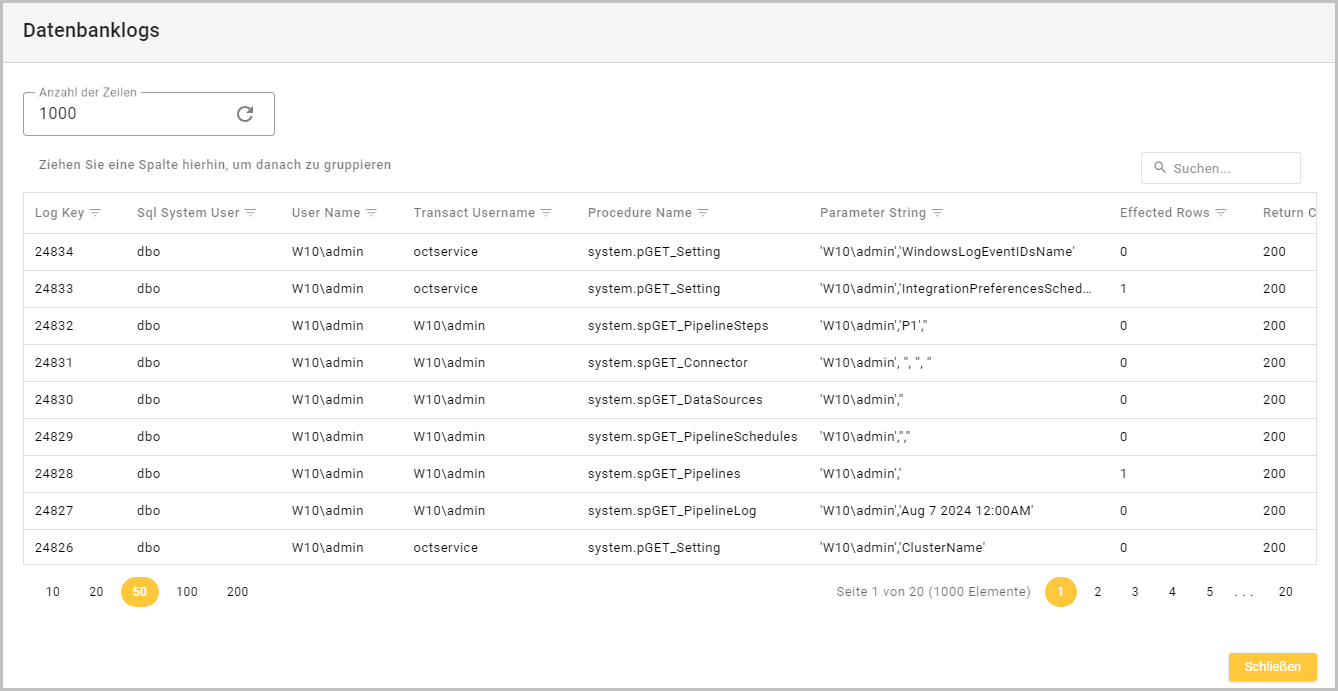Set page size to 200 rows

coord(237,592)
